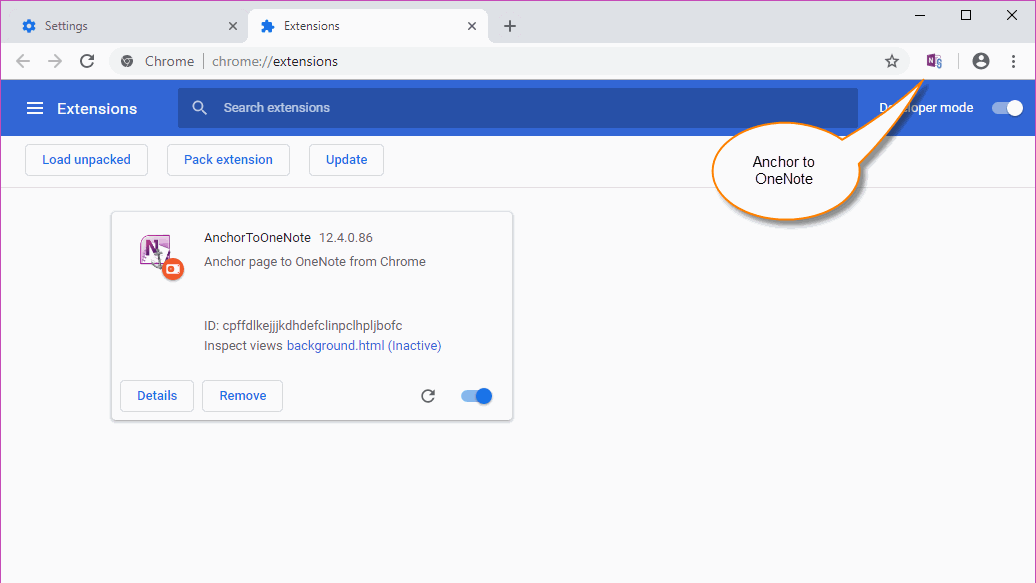Click version number 12.4.0.86
Viewport: 1036px width, 583px height.
point(346,238)
